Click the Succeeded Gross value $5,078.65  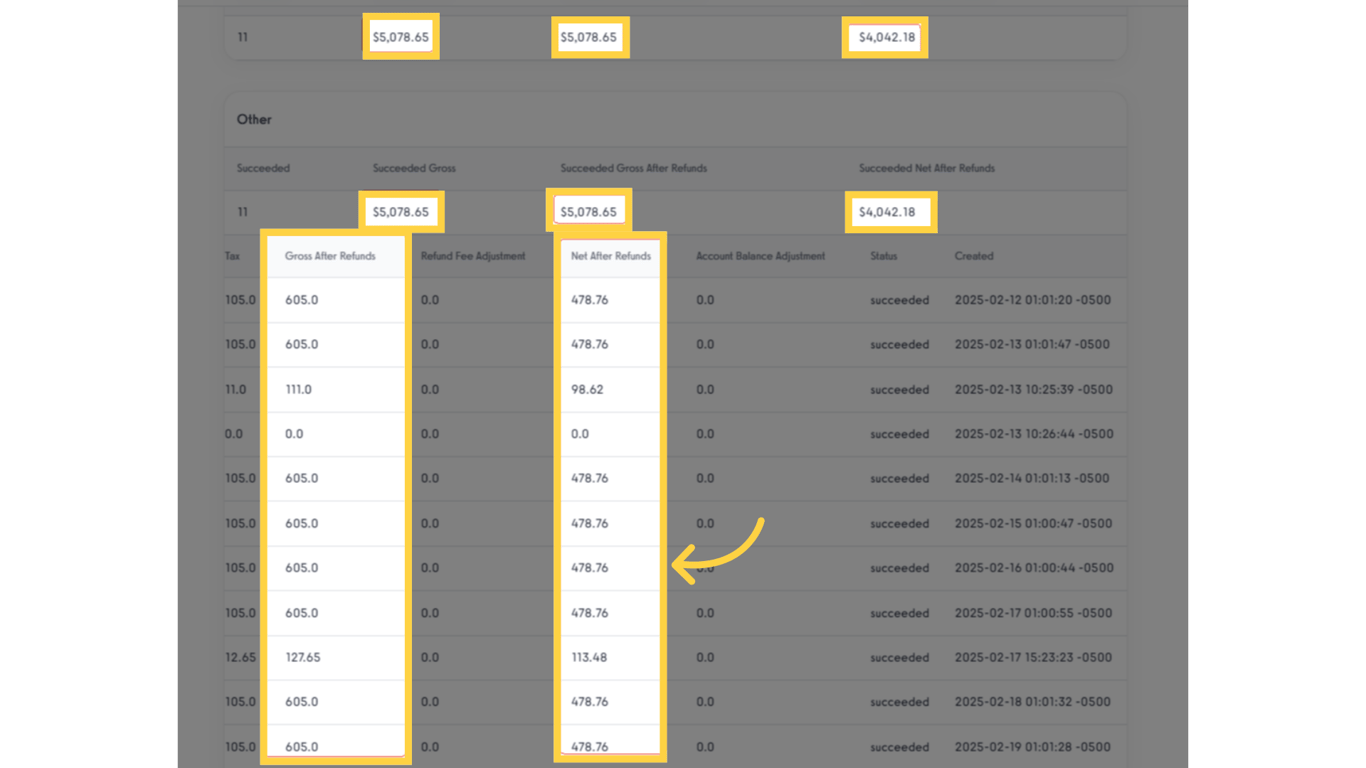tap(400, 211)
